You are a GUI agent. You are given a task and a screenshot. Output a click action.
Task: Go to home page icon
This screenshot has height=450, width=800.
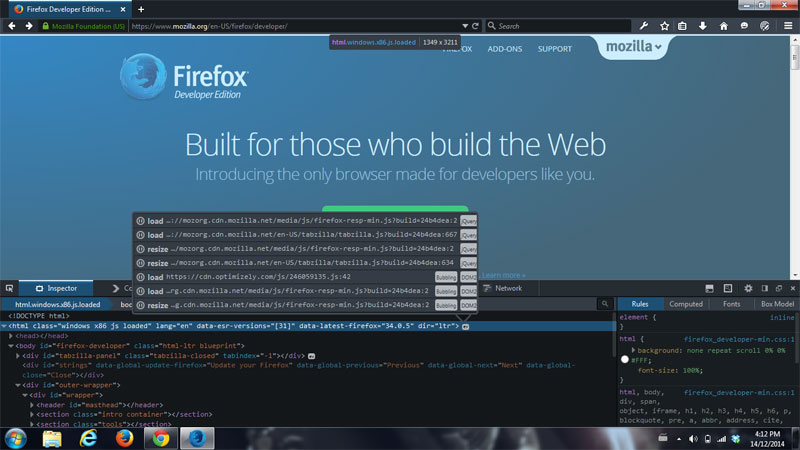(723, 26)
